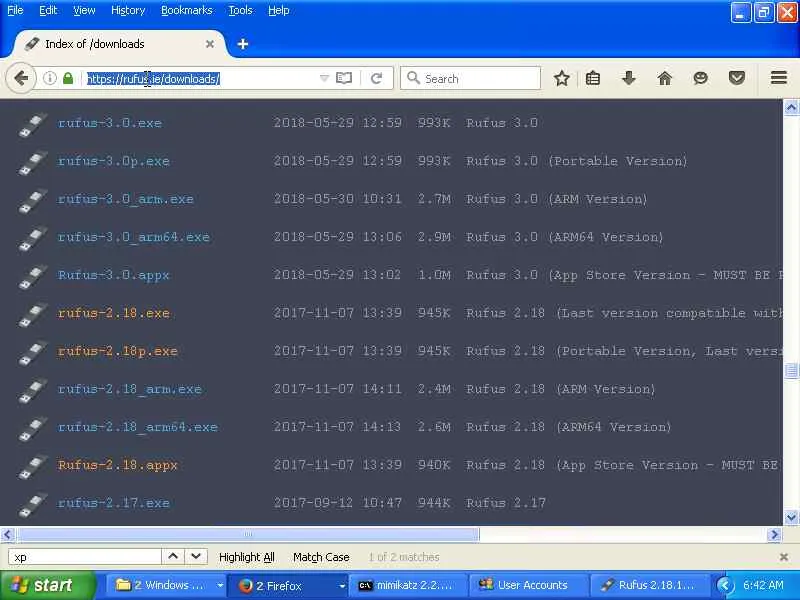800x600 pixels.
Task: Download rufus-3.0_arm64.exe link
Action: pos(134,237)
